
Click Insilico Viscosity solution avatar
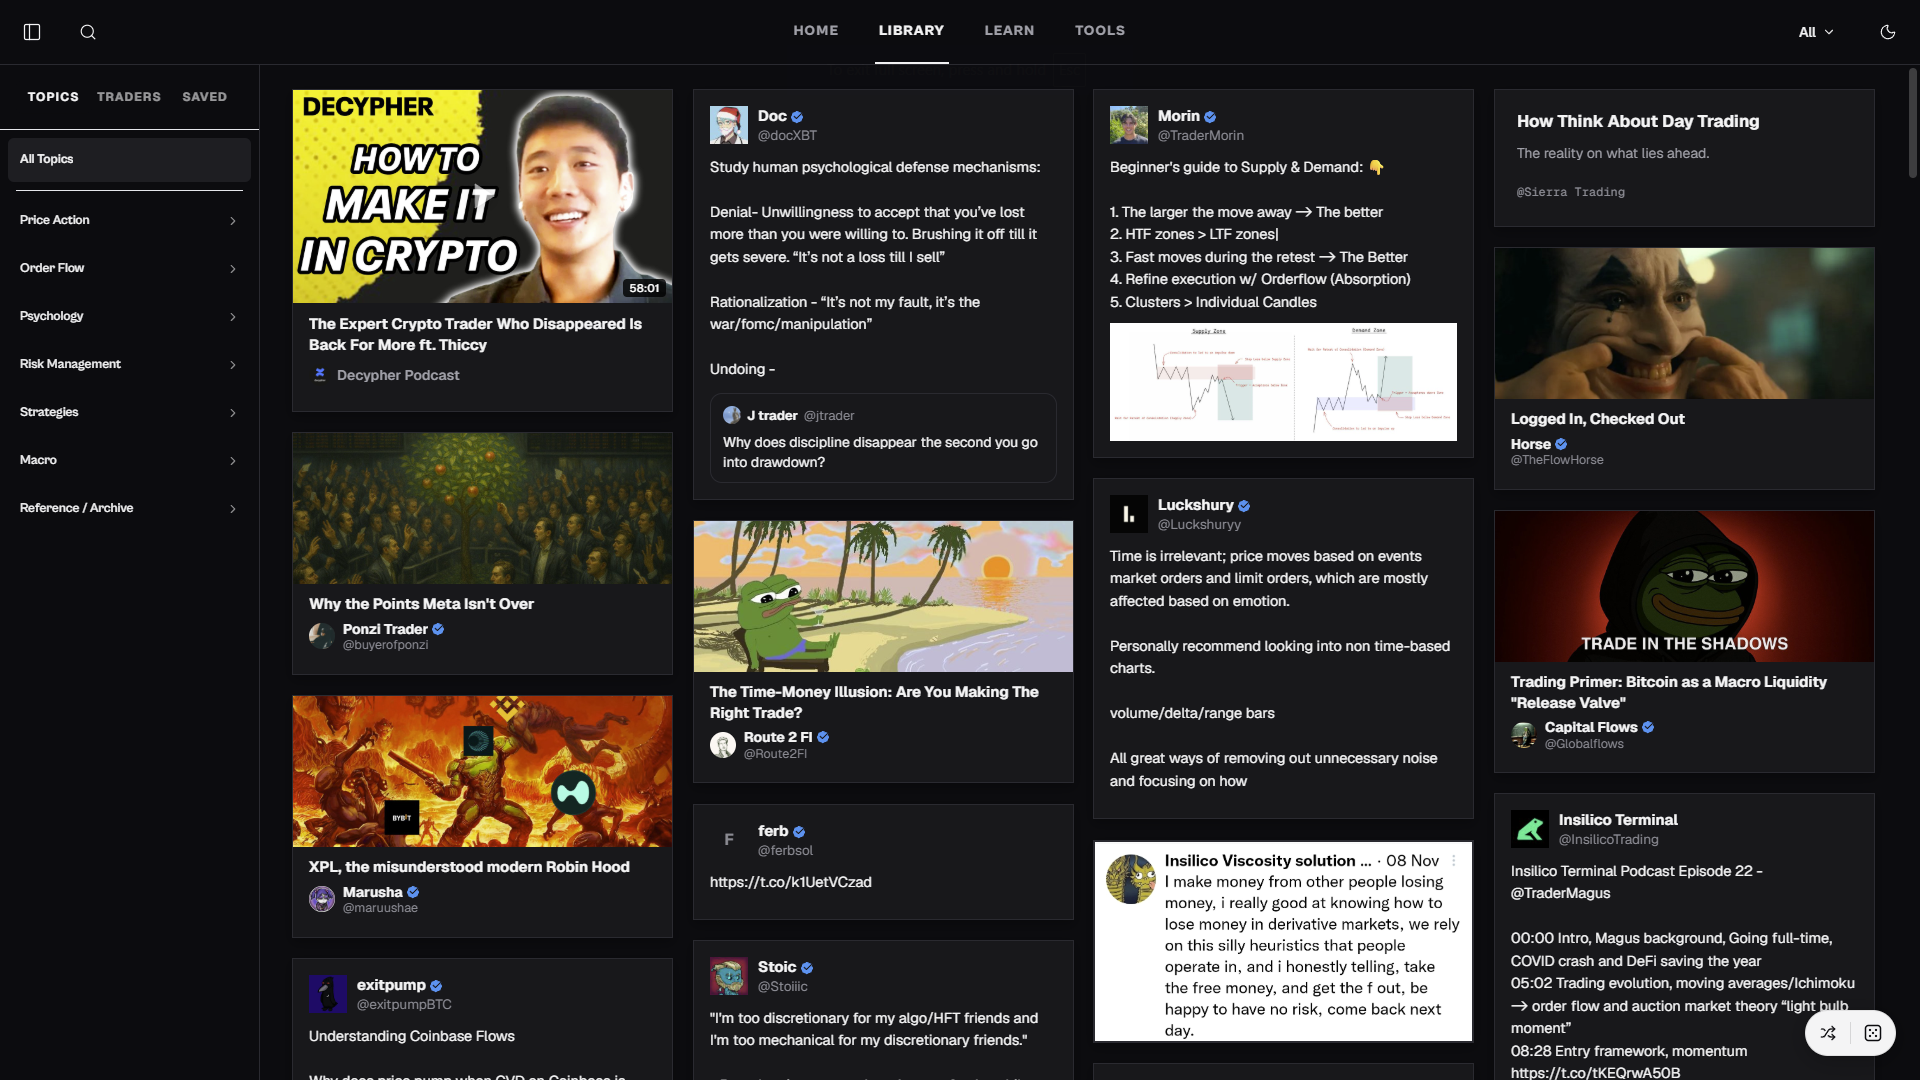1131,879
